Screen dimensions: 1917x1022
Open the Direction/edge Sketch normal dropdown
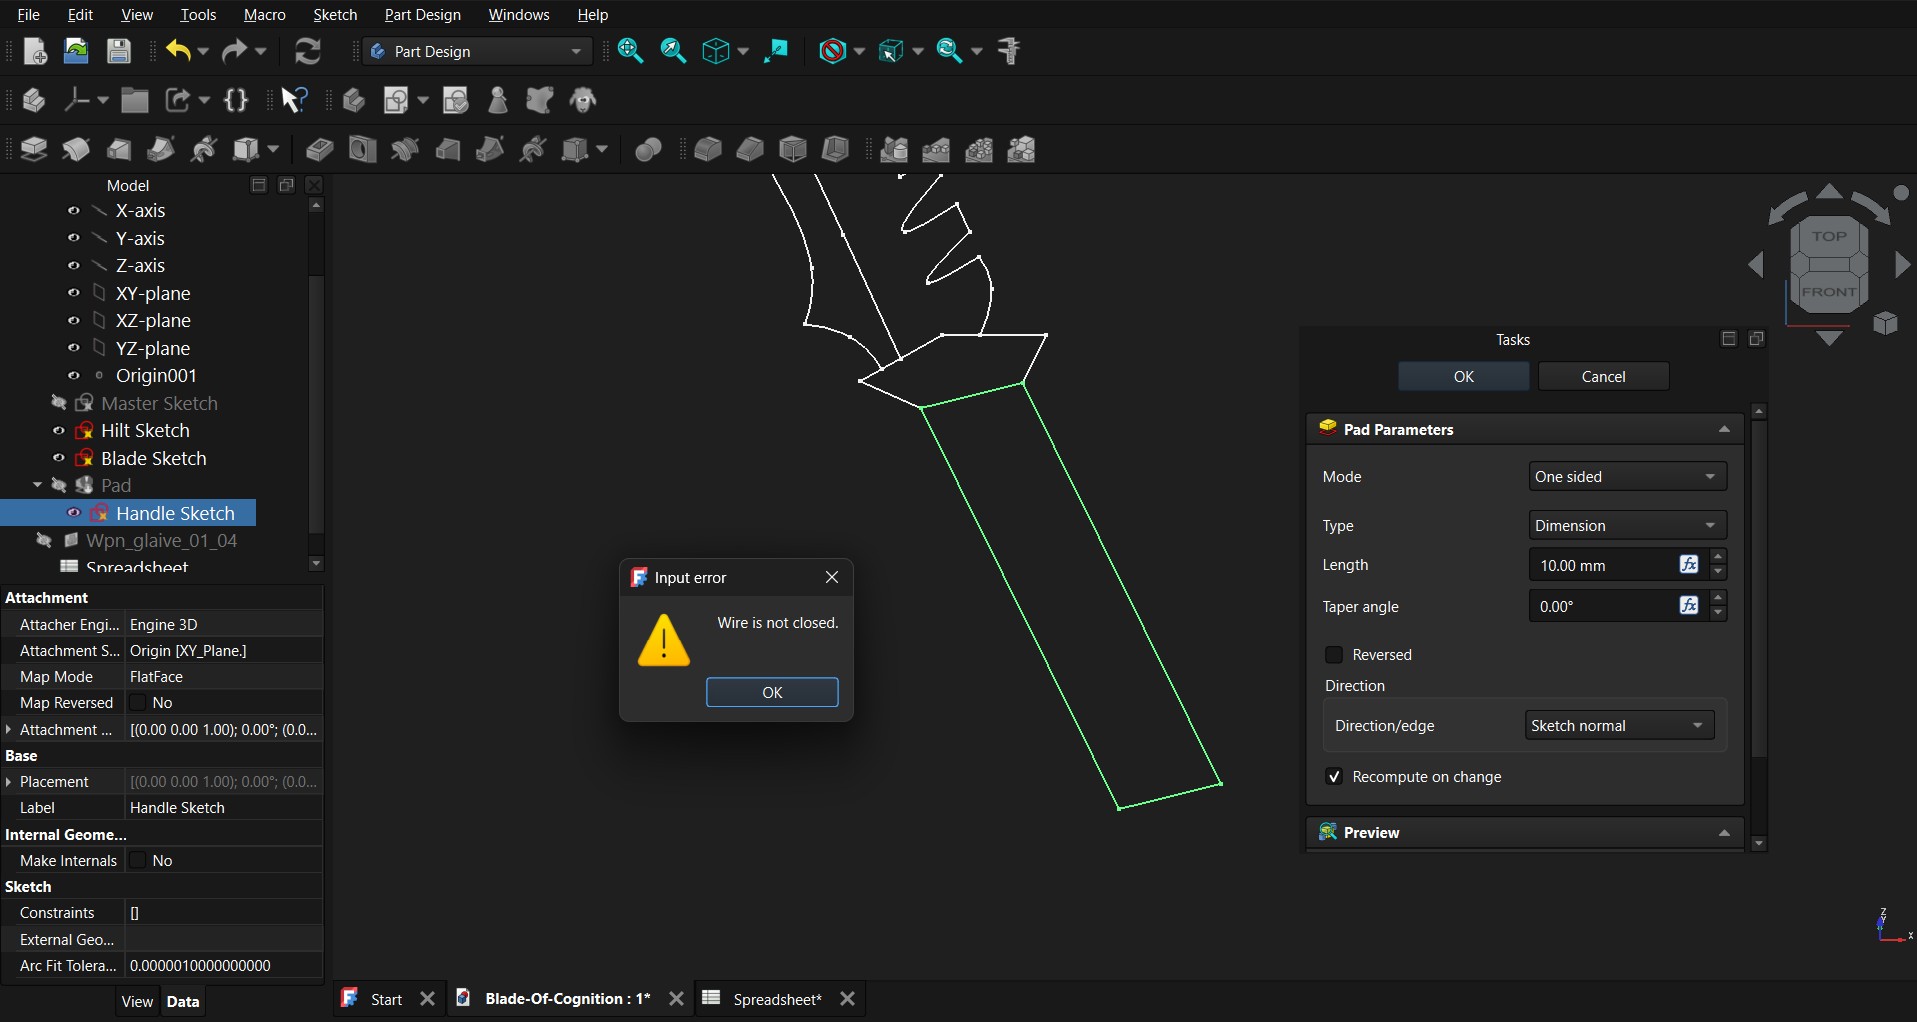tap(1619, 726)
